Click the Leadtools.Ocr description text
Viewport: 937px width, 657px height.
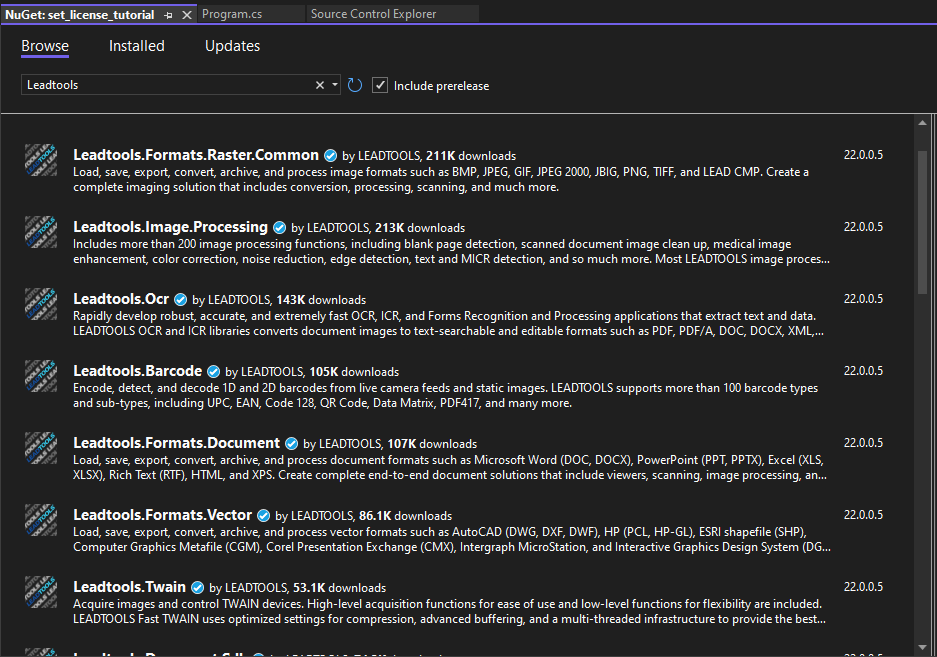(448, 323)
